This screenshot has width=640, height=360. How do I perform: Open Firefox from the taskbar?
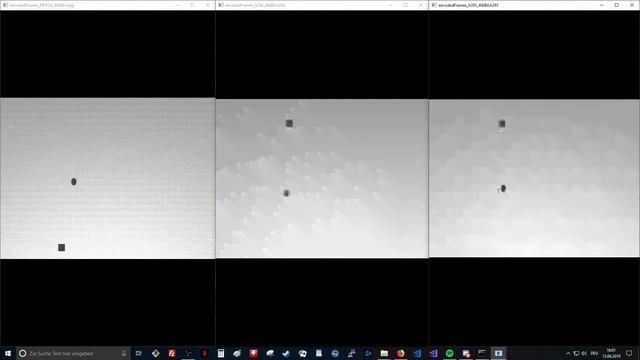pos(400,353)
